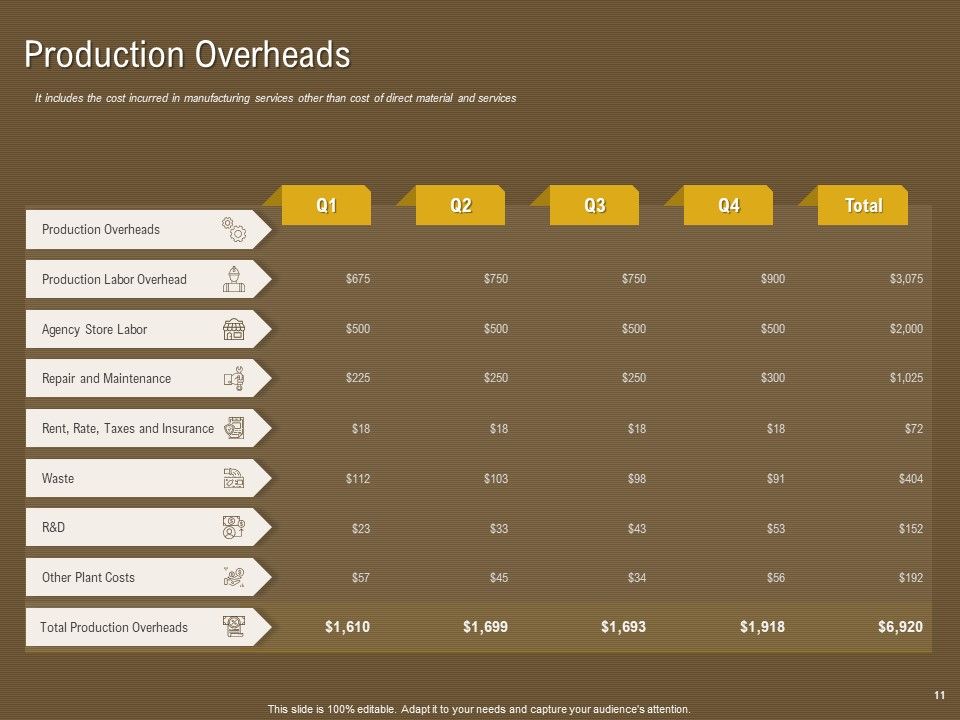The image size is (960, 720).
Task: Select the store icon next to Agency Store Labor
Action: point(233,329)
